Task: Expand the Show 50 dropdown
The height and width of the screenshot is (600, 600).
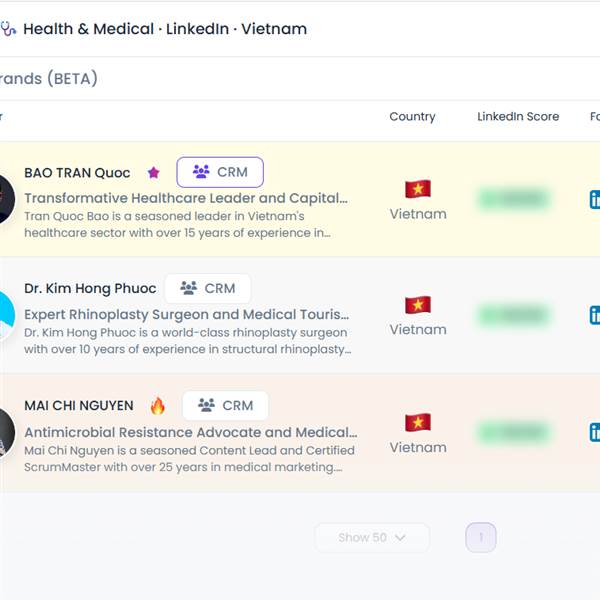Action: coord(372,538)
